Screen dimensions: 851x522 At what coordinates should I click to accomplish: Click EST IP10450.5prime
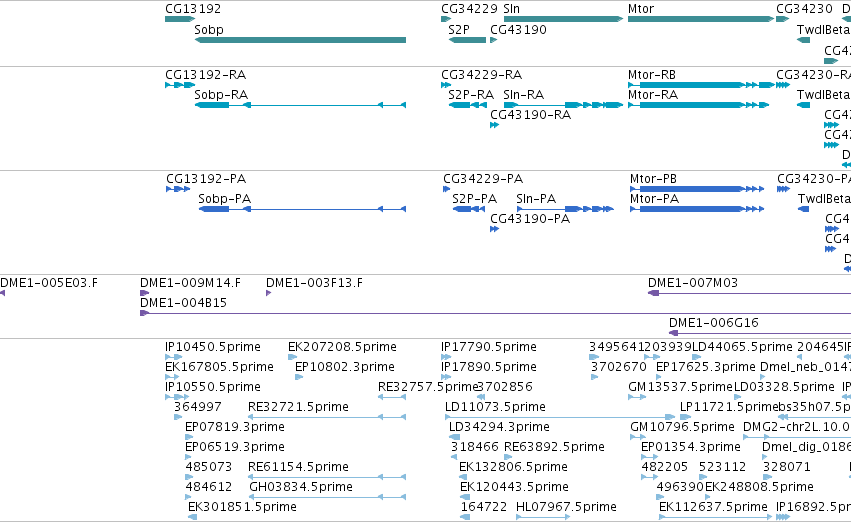point(213,347)
